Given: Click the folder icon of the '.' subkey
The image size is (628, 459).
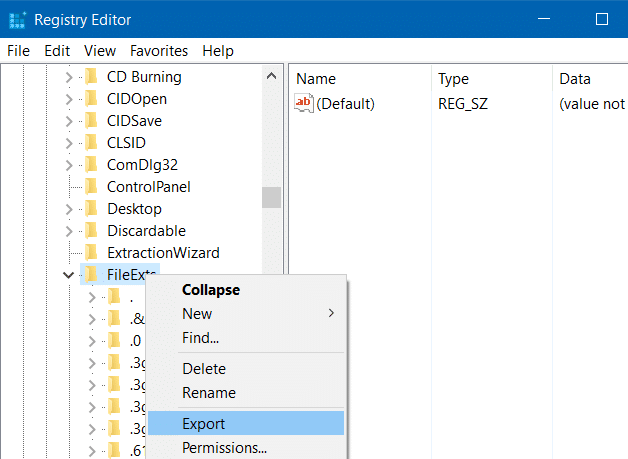Looking at the screenshot, I should 115,297.
